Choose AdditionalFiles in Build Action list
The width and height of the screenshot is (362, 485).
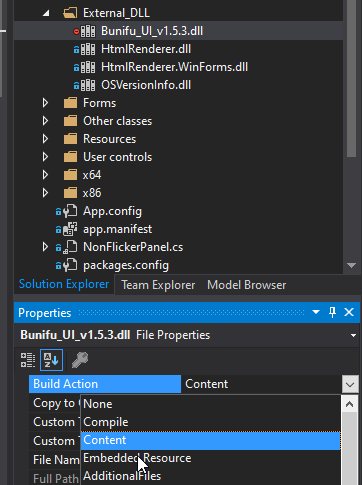211,476
